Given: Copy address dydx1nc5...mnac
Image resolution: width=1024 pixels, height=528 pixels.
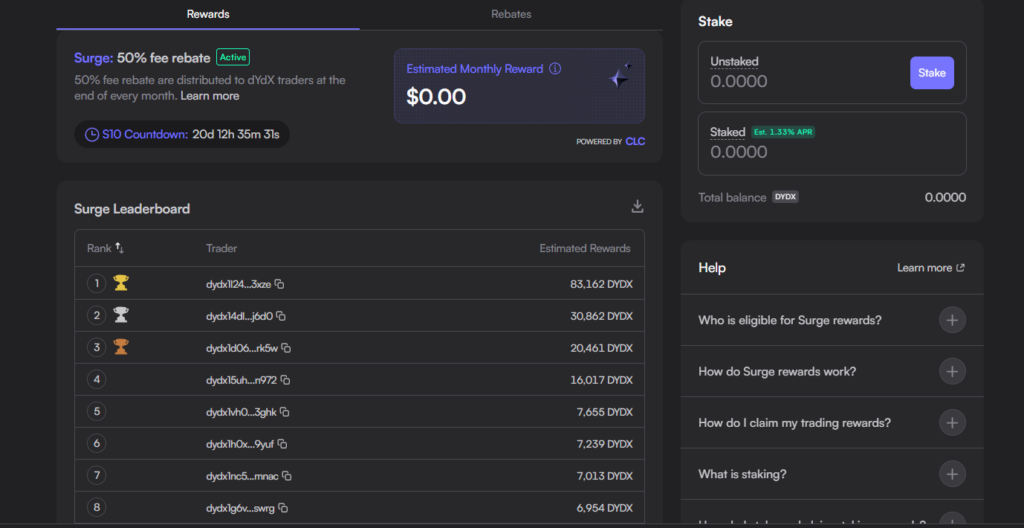Looking at the screenshot, I should 287,476.
